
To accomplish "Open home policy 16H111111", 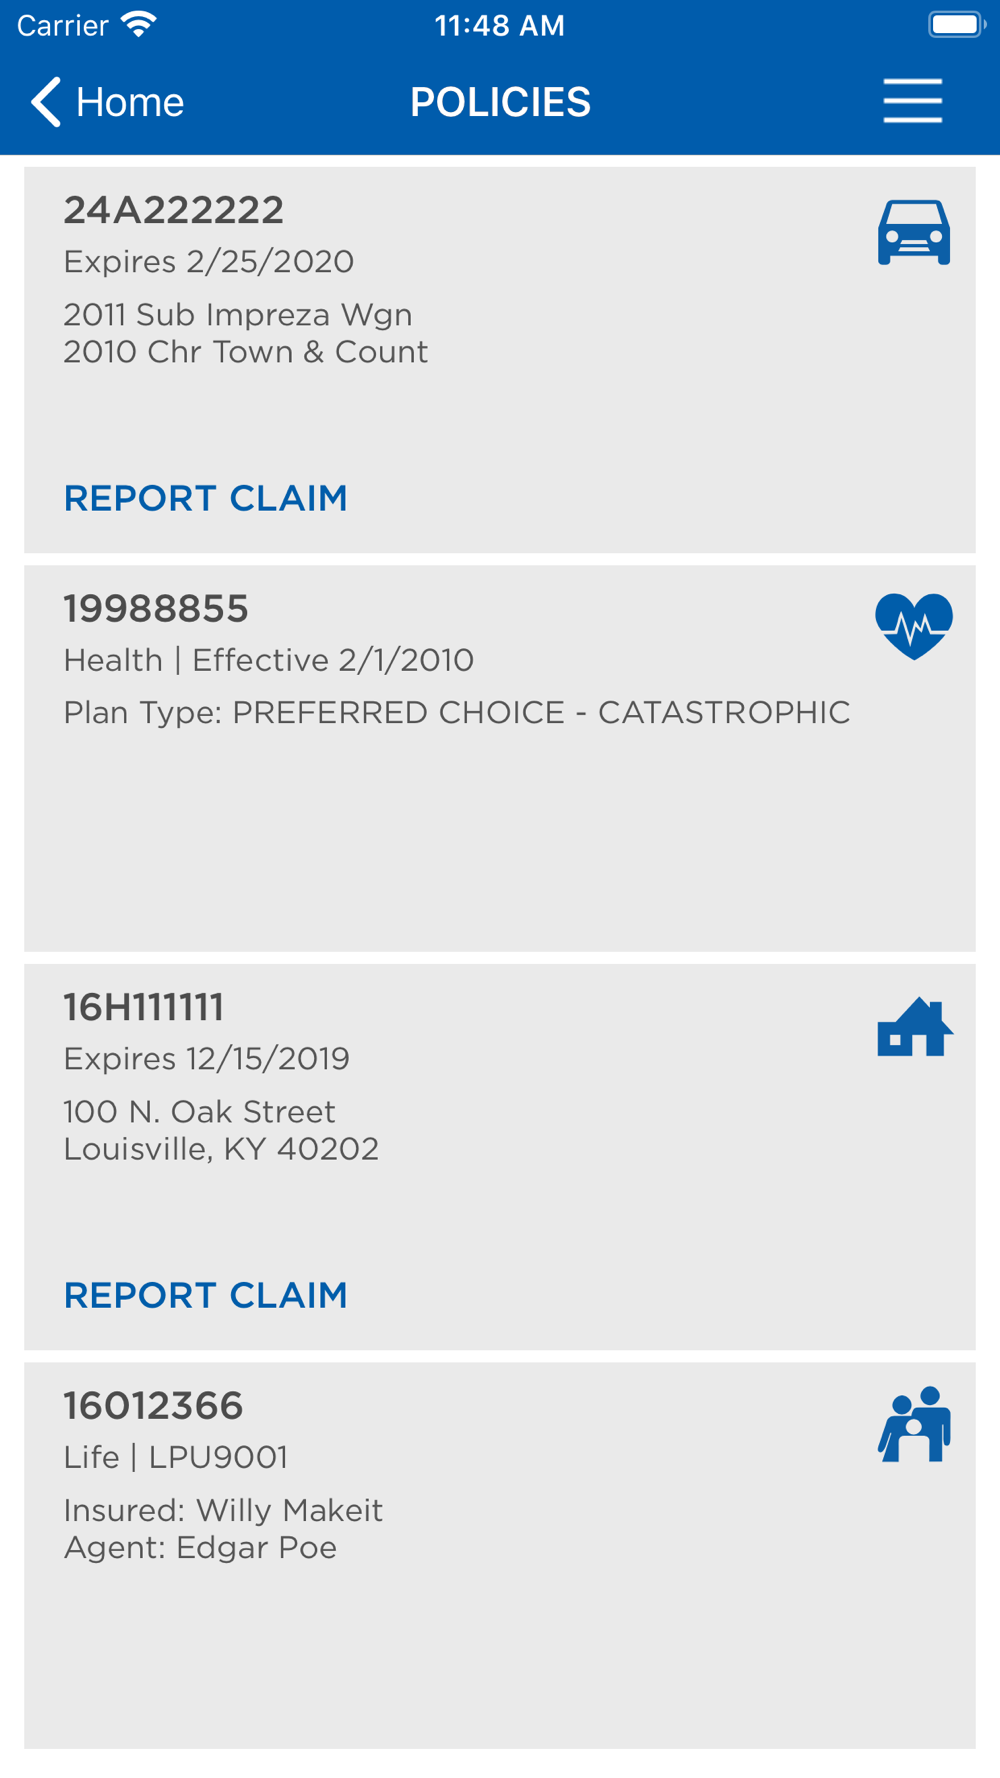I will pos(144,1007).
